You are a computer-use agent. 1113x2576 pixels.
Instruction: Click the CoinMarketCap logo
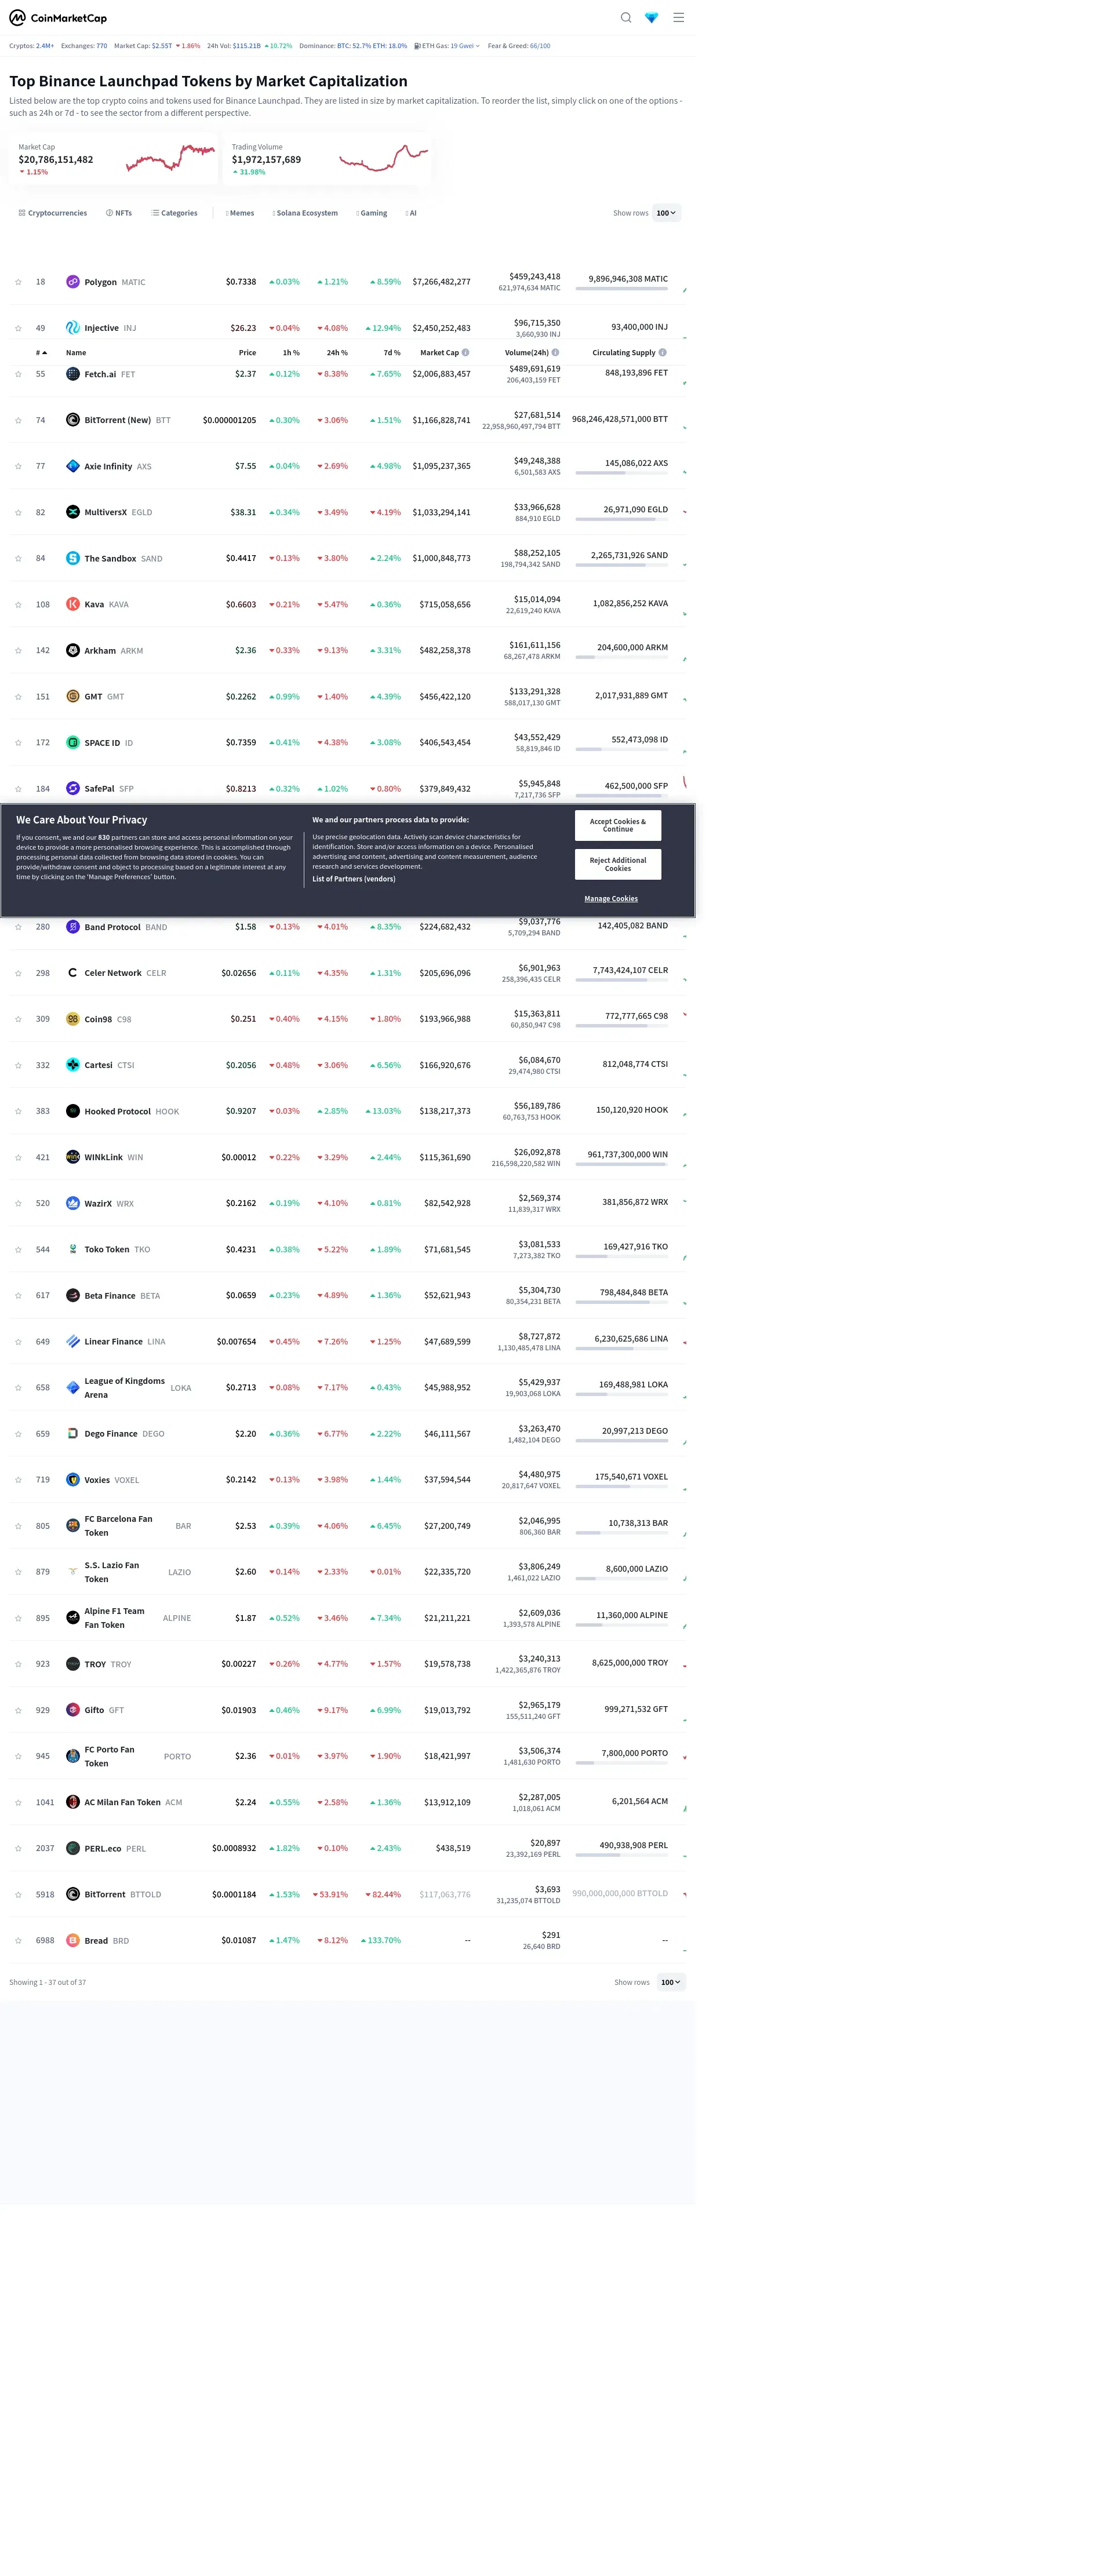58,18
